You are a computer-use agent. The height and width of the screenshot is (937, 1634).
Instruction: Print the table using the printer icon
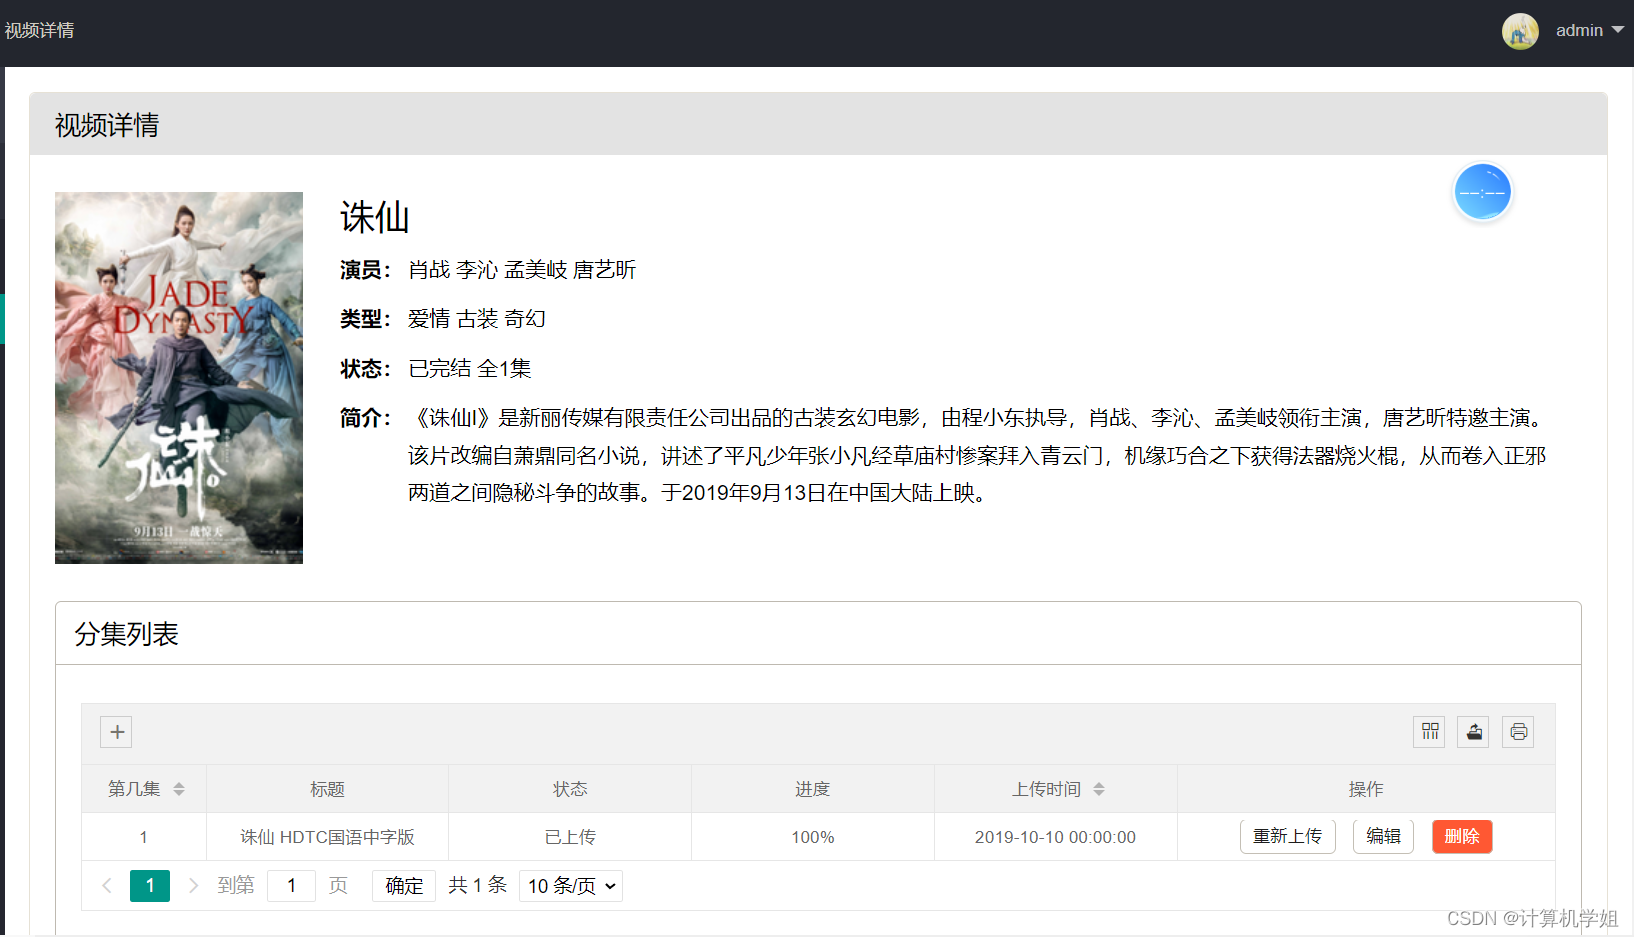(x=1518, y=732)
